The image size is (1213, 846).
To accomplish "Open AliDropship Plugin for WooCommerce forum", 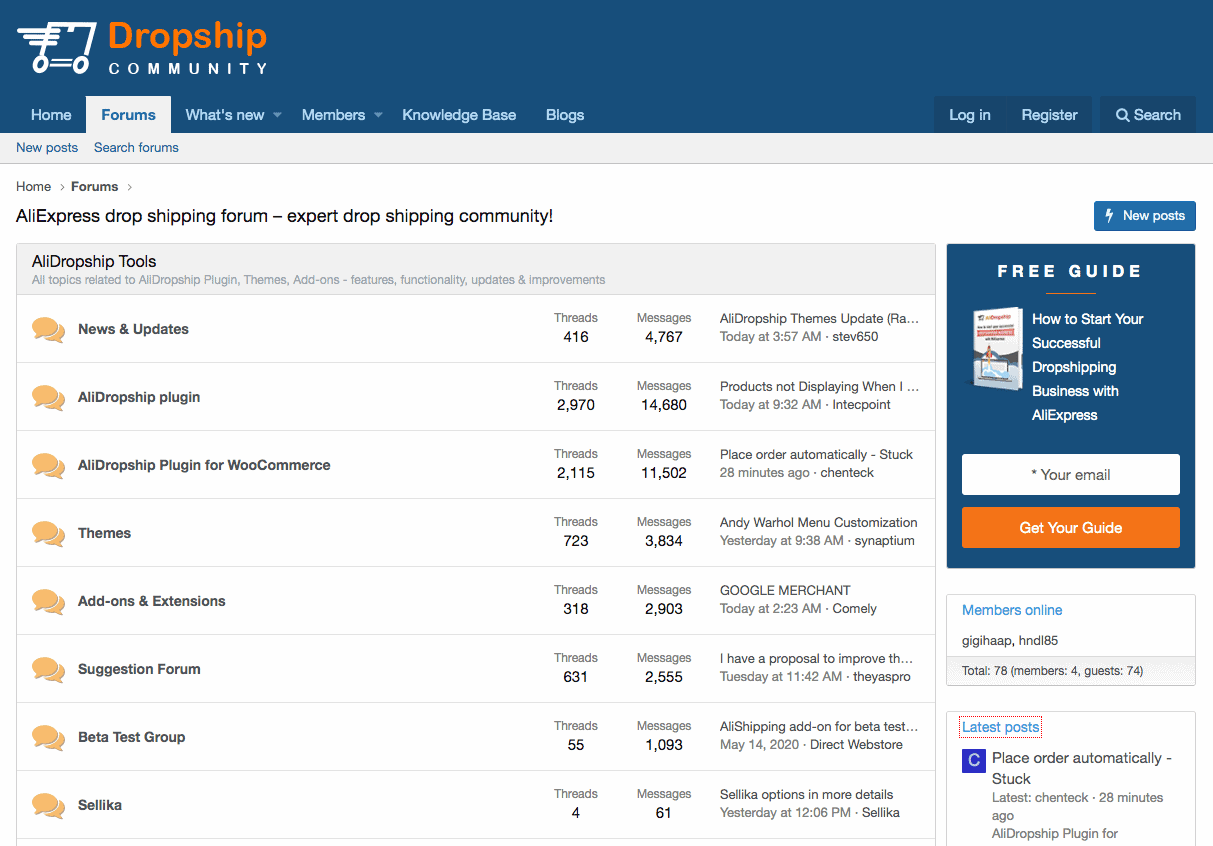I will [204, 465].
